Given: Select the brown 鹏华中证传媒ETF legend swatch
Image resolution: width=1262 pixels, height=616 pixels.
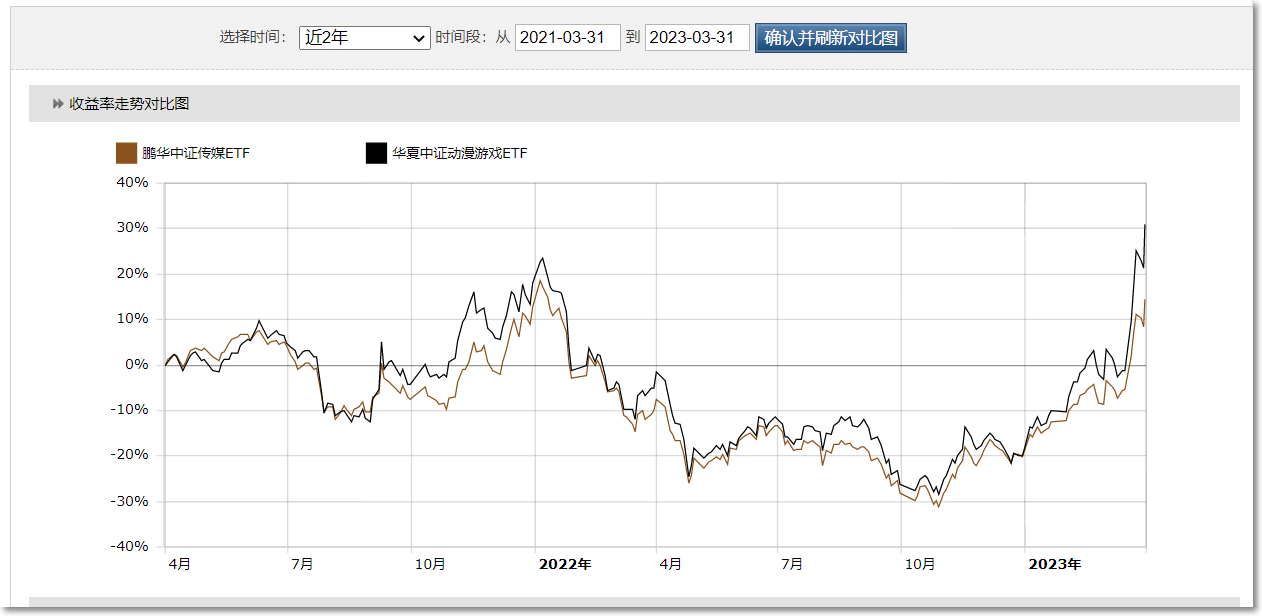Looking at the screenshot, I should coord(126,153).
